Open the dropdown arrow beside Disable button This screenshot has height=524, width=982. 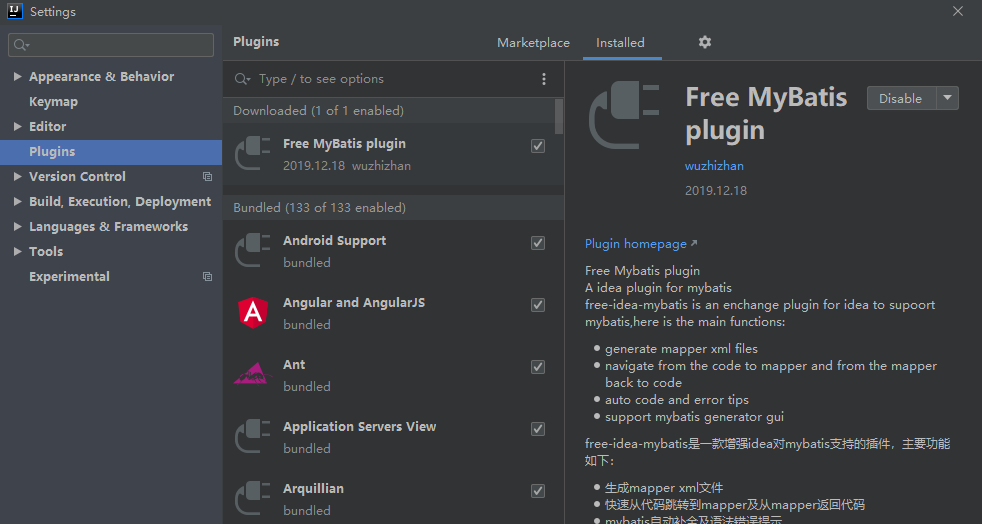[x=947, y=98]
